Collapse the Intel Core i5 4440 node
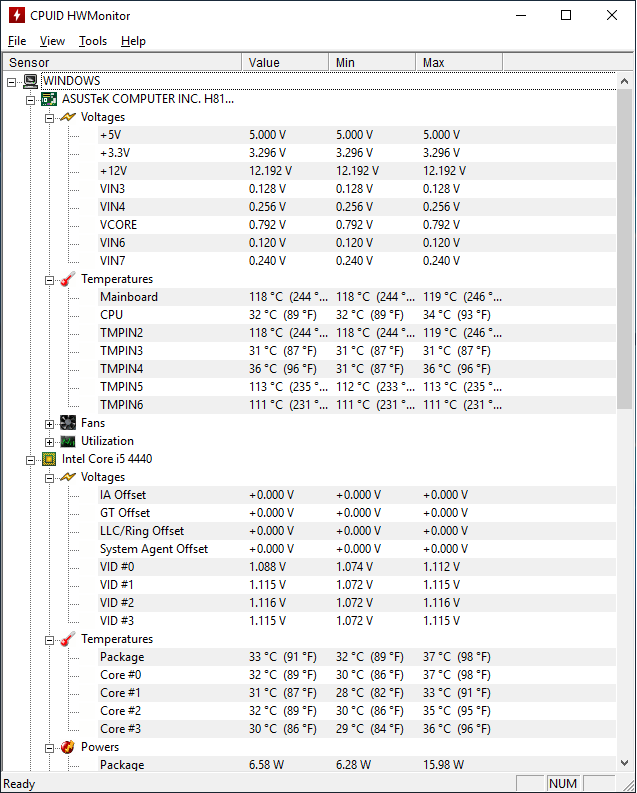637x793 pixels. (30, 460)
